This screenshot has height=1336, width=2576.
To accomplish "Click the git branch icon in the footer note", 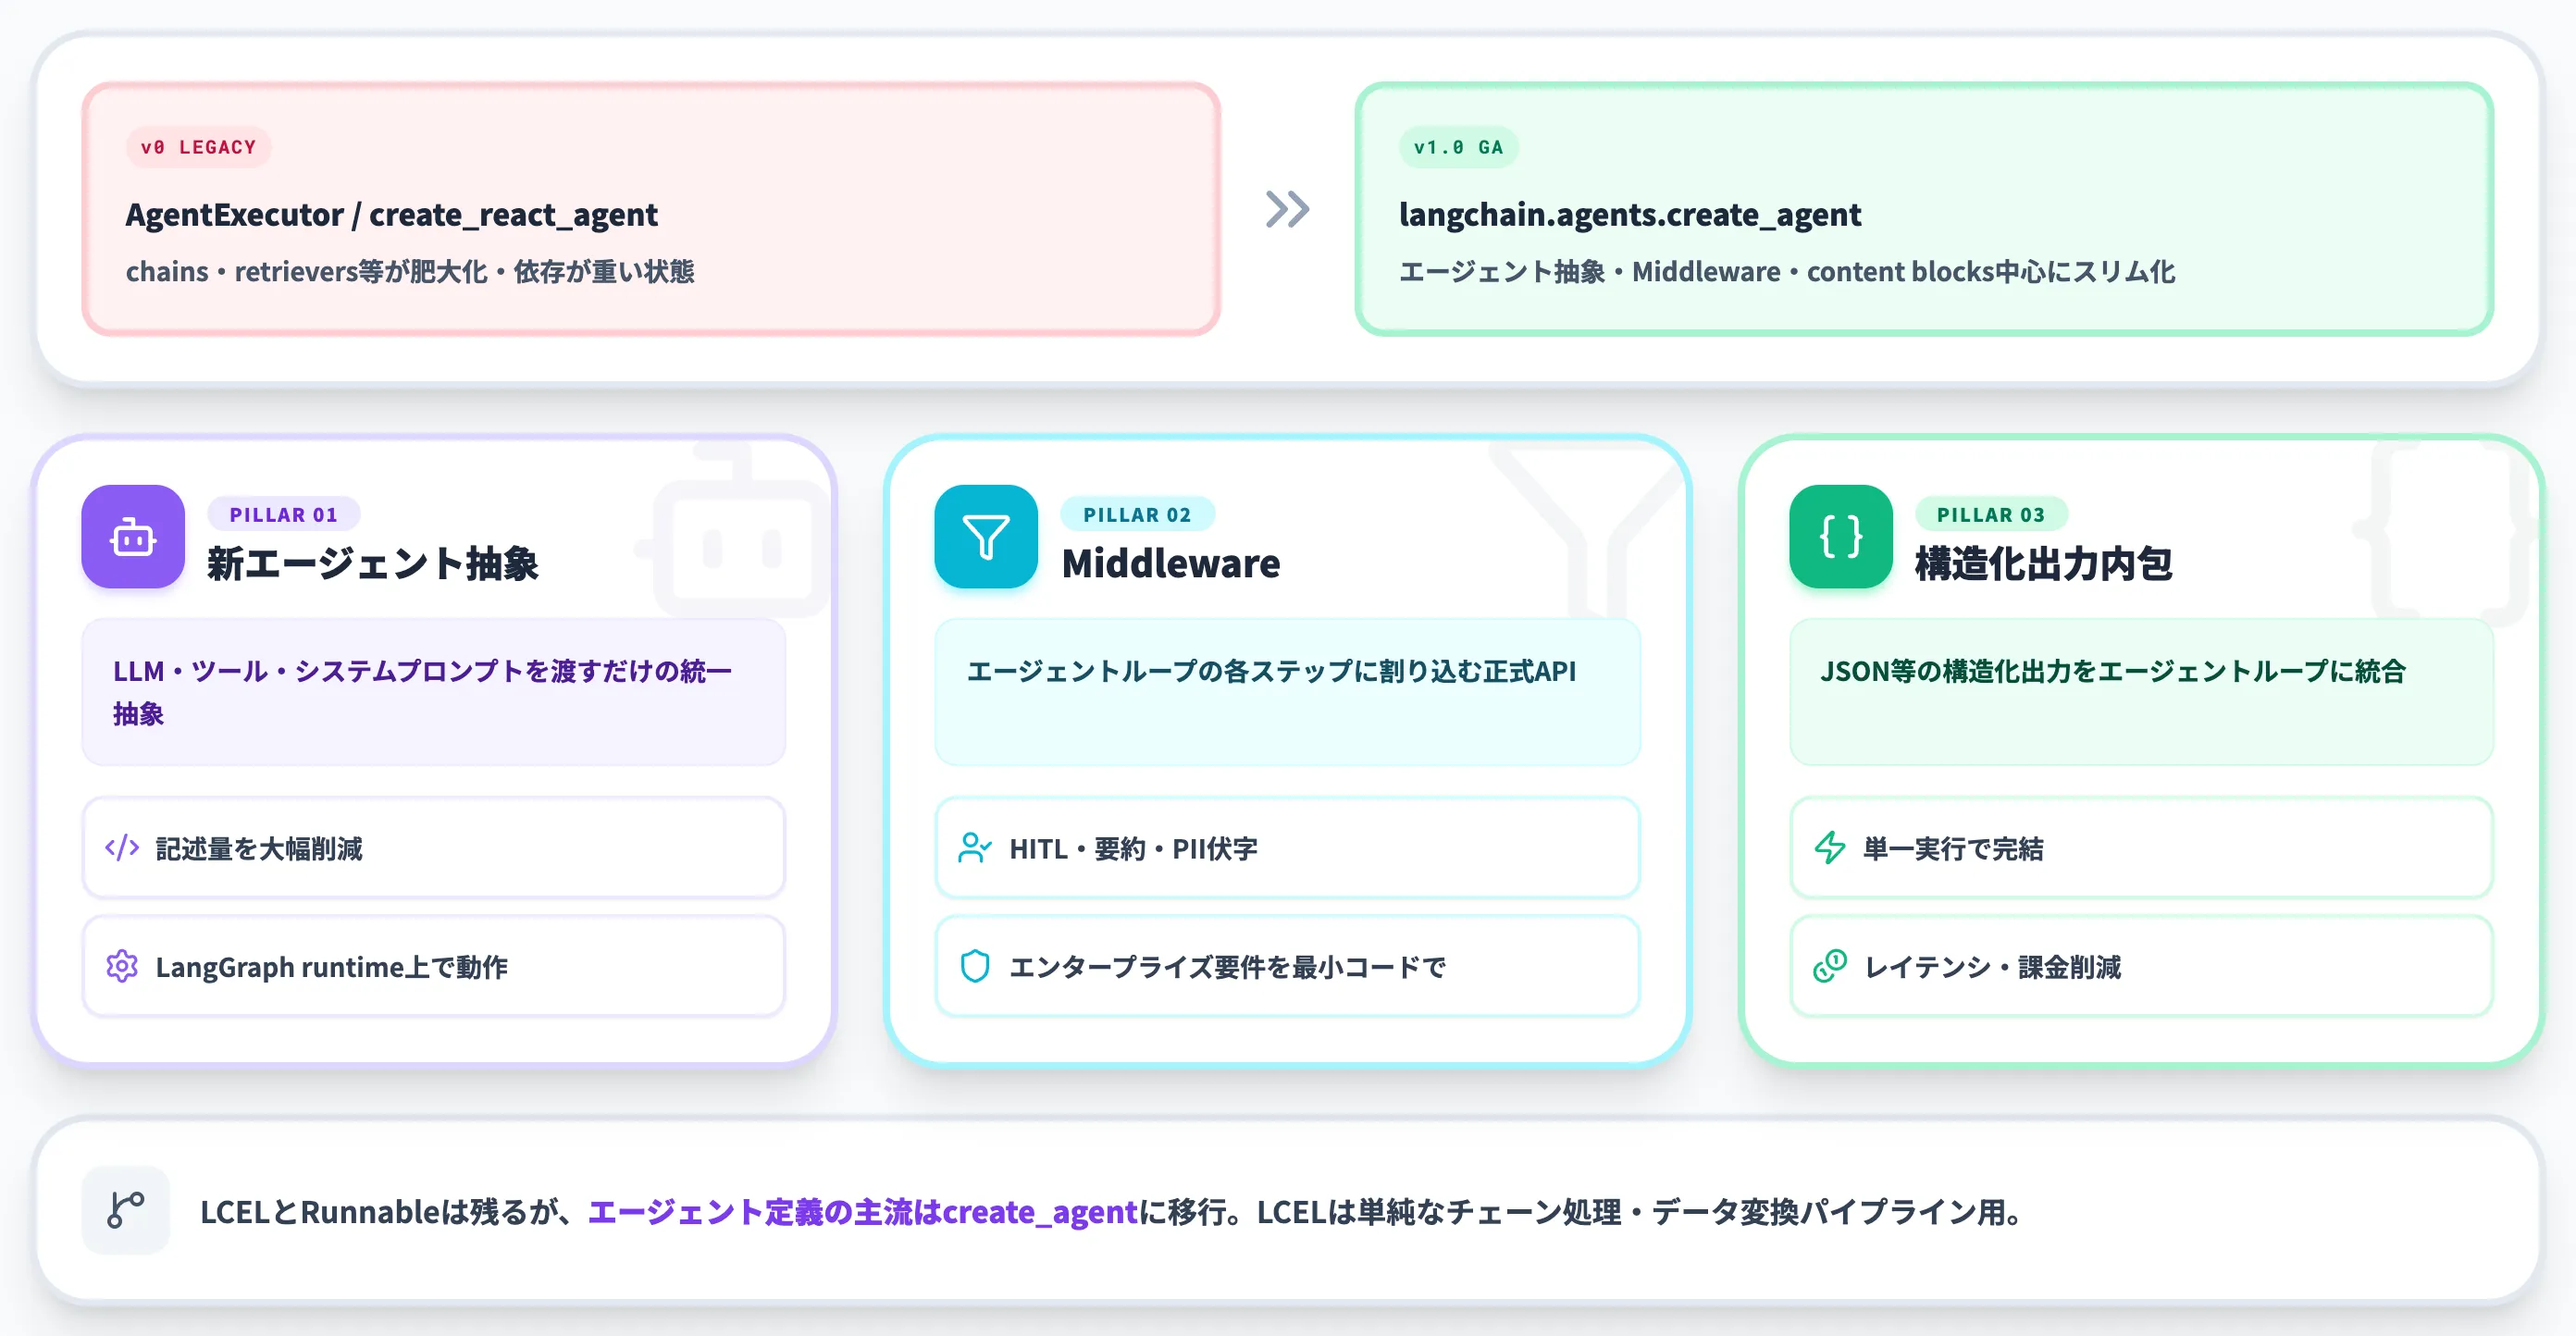I will click(126, 1210).
